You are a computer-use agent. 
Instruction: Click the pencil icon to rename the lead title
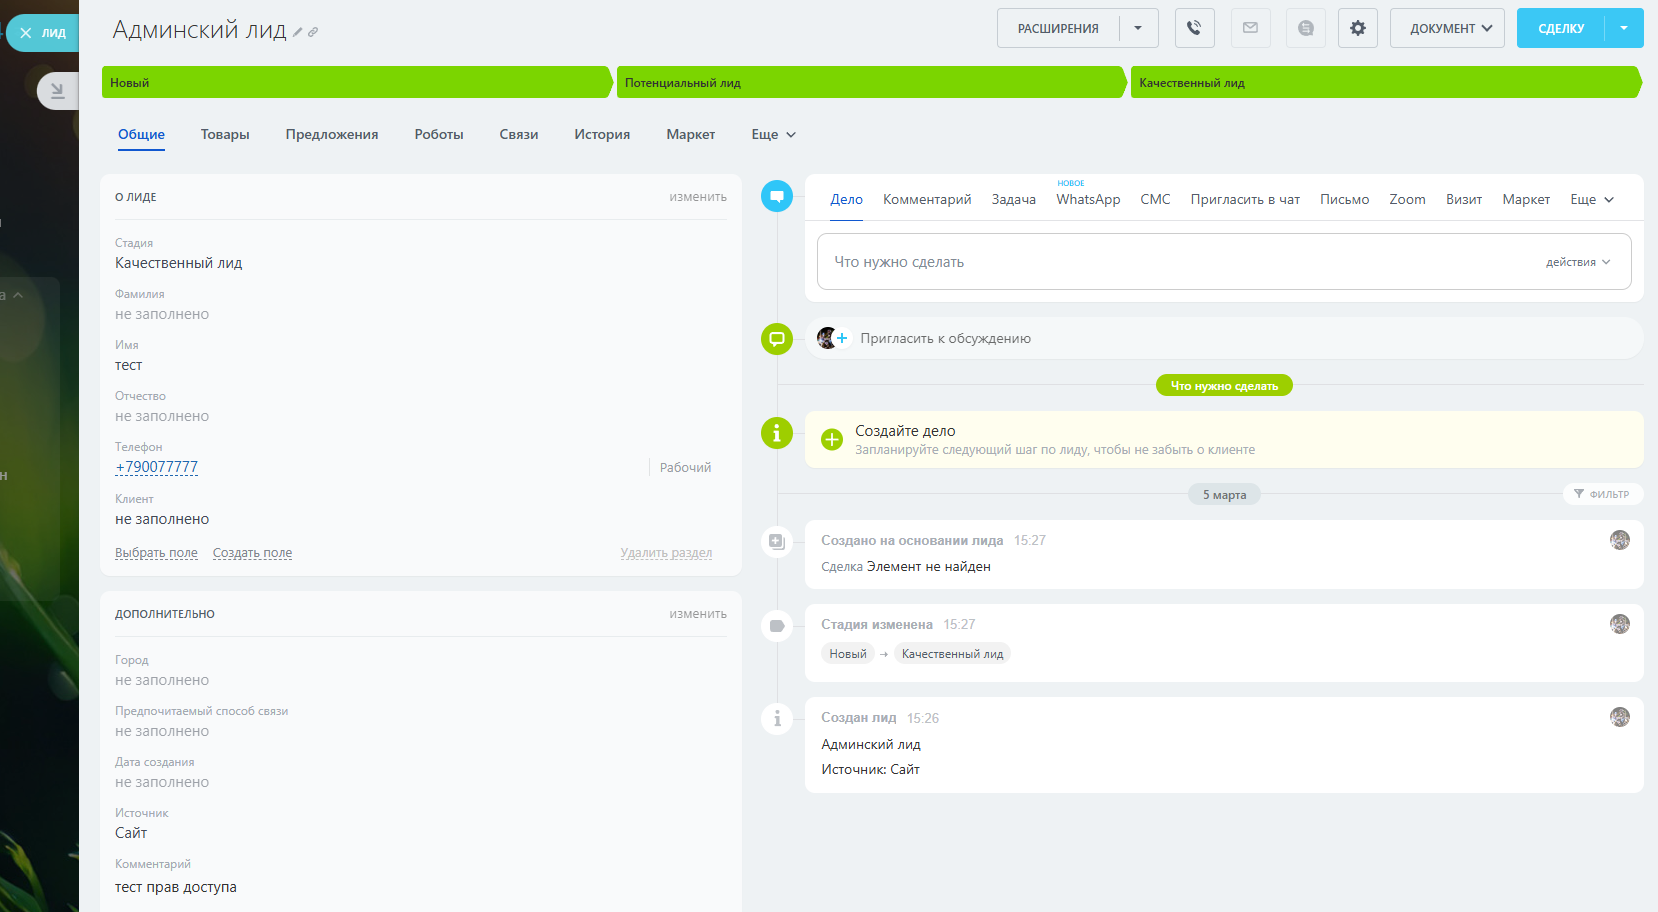[298, 32]
